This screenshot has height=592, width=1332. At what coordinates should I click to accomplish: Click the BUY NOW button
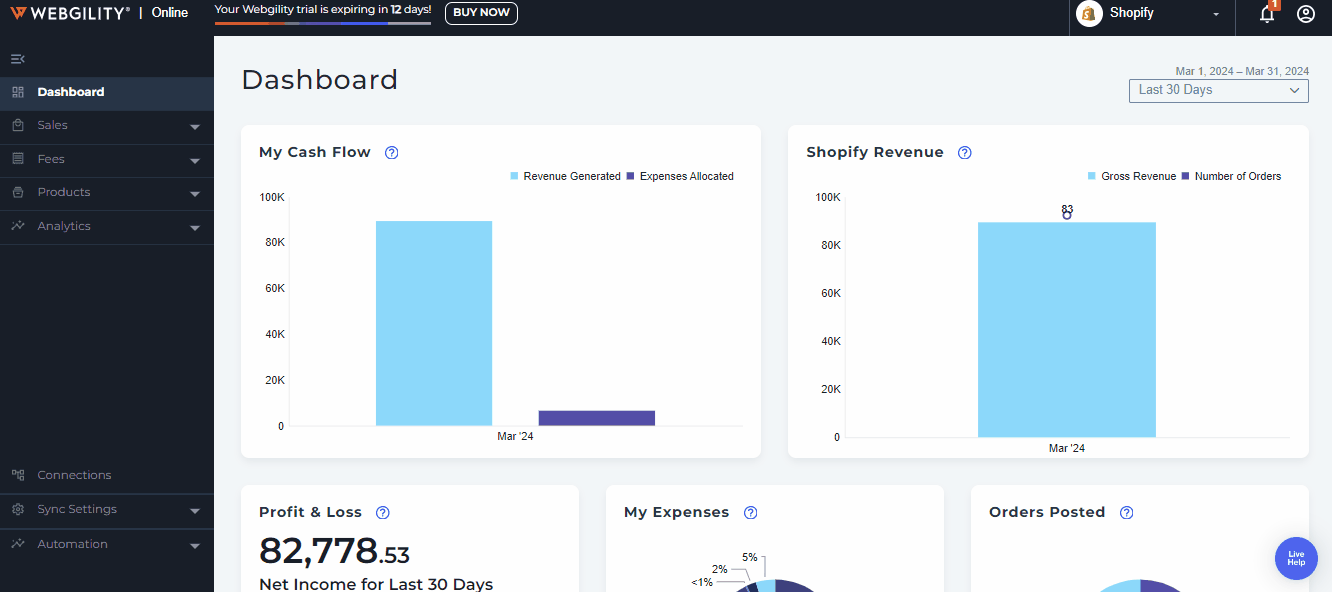pos(481,13)
